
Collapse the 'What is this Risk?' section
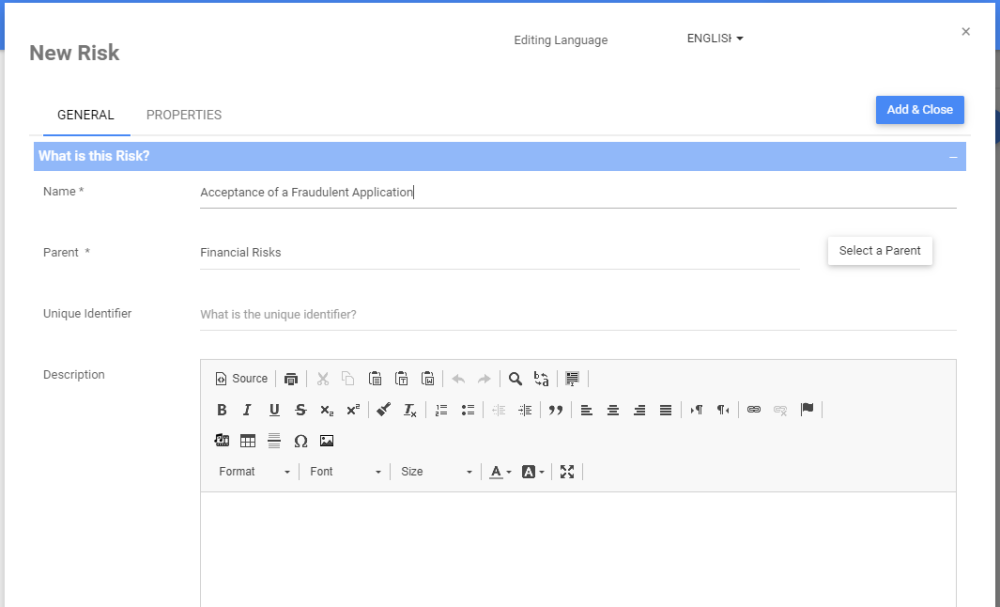(953, 157)
